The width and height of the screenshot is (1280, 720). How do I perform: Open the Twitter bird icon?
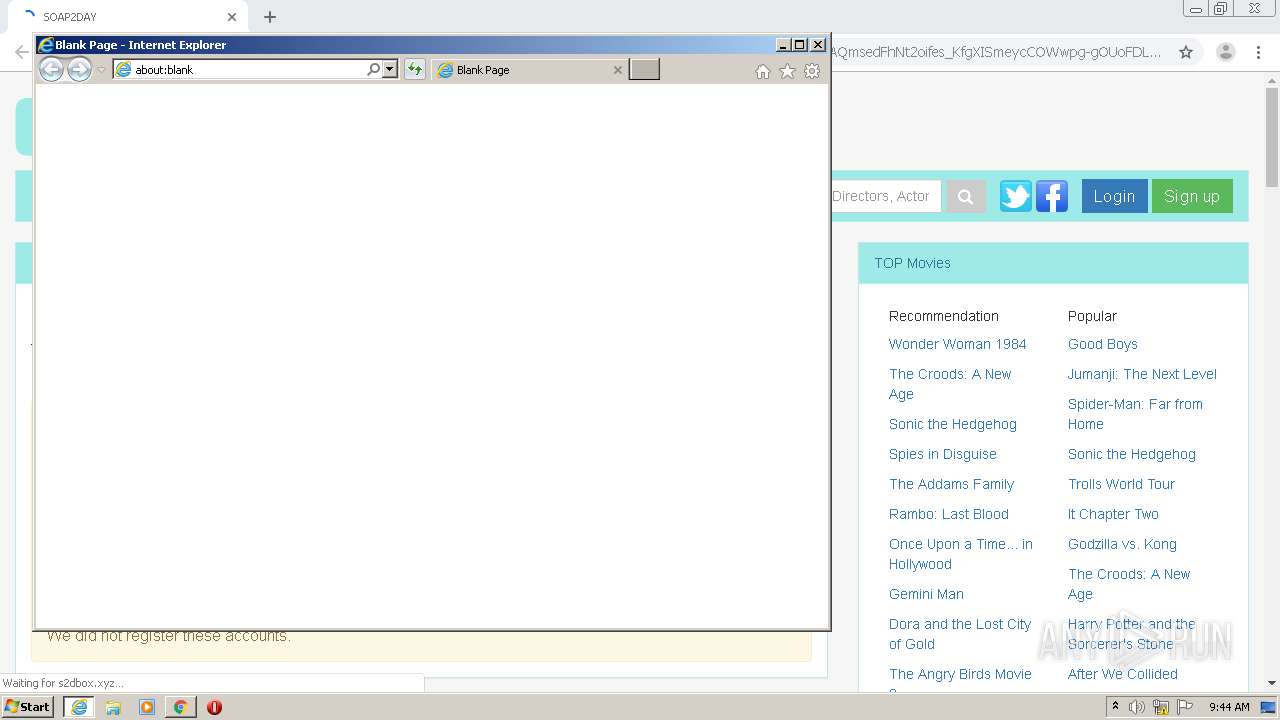pyautogui.click(x=1016, y=196)
